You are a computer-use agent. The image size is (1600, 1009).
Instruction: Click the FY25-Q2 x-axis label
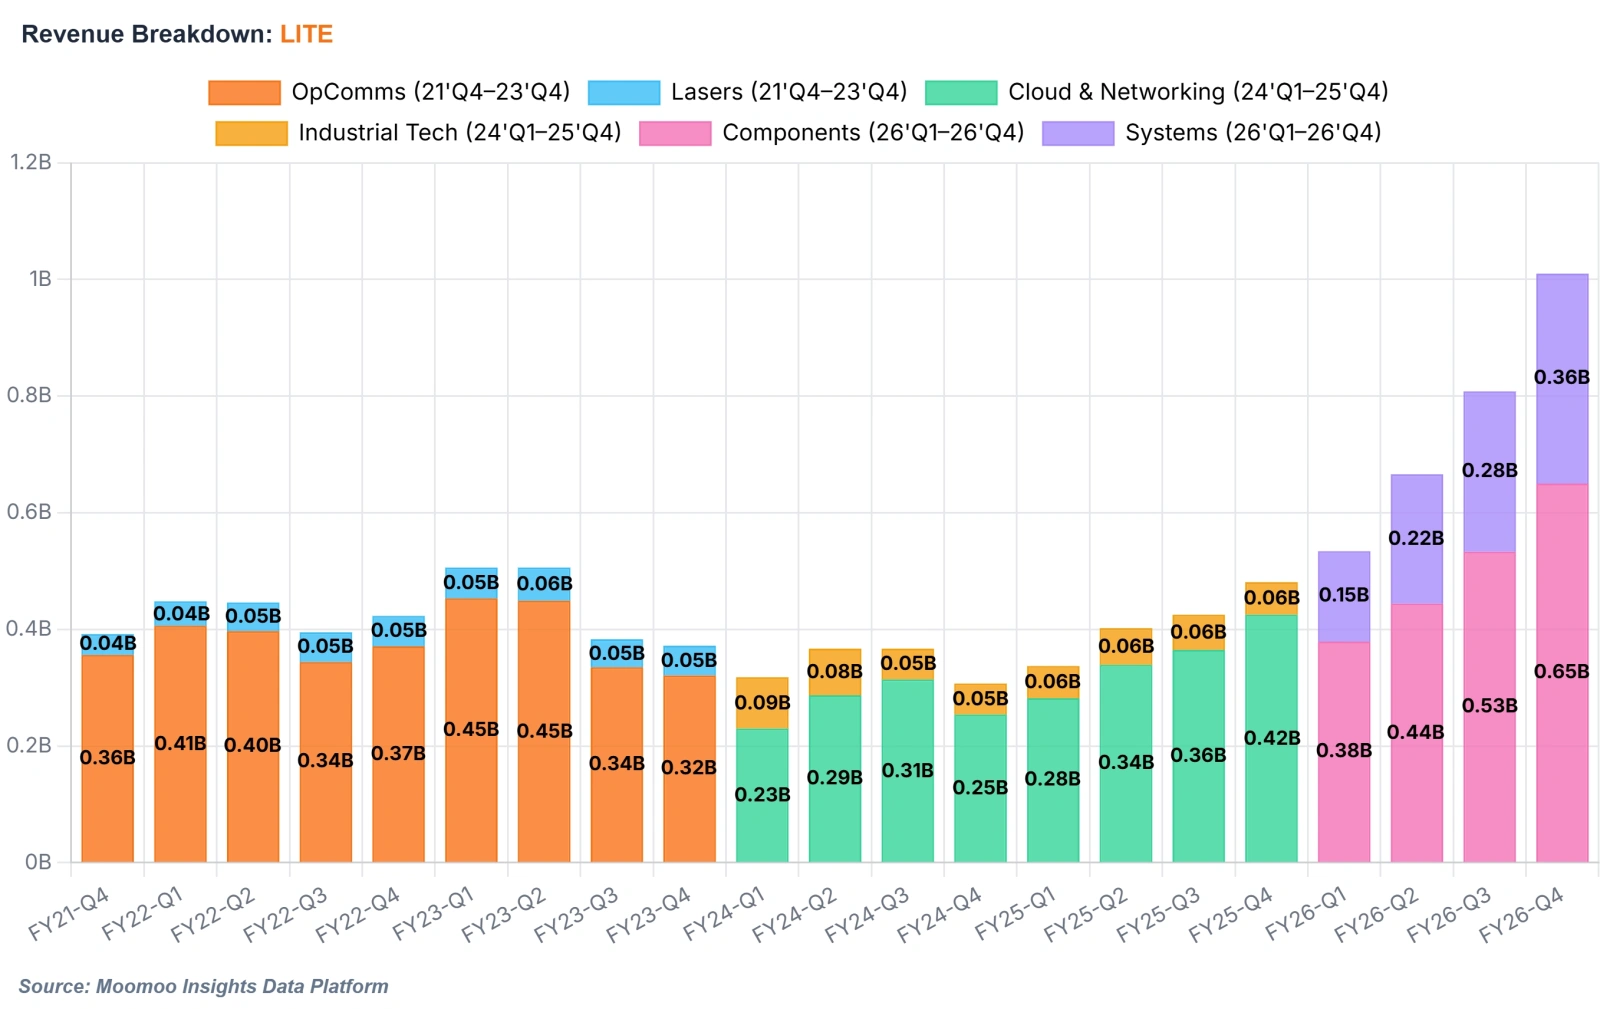point(1086,914)
